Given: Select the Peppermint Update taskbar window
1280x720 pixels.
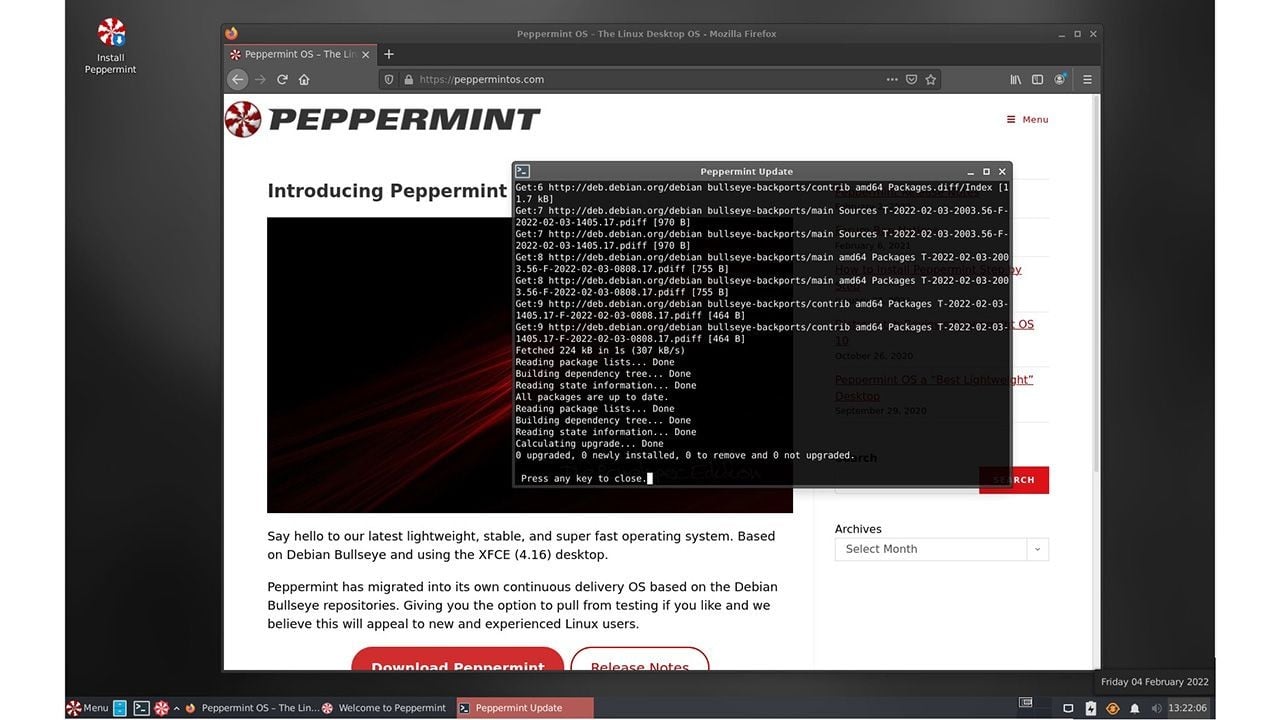Looking at the screenshot, I should pyautogui.click(x=525, y=708).
